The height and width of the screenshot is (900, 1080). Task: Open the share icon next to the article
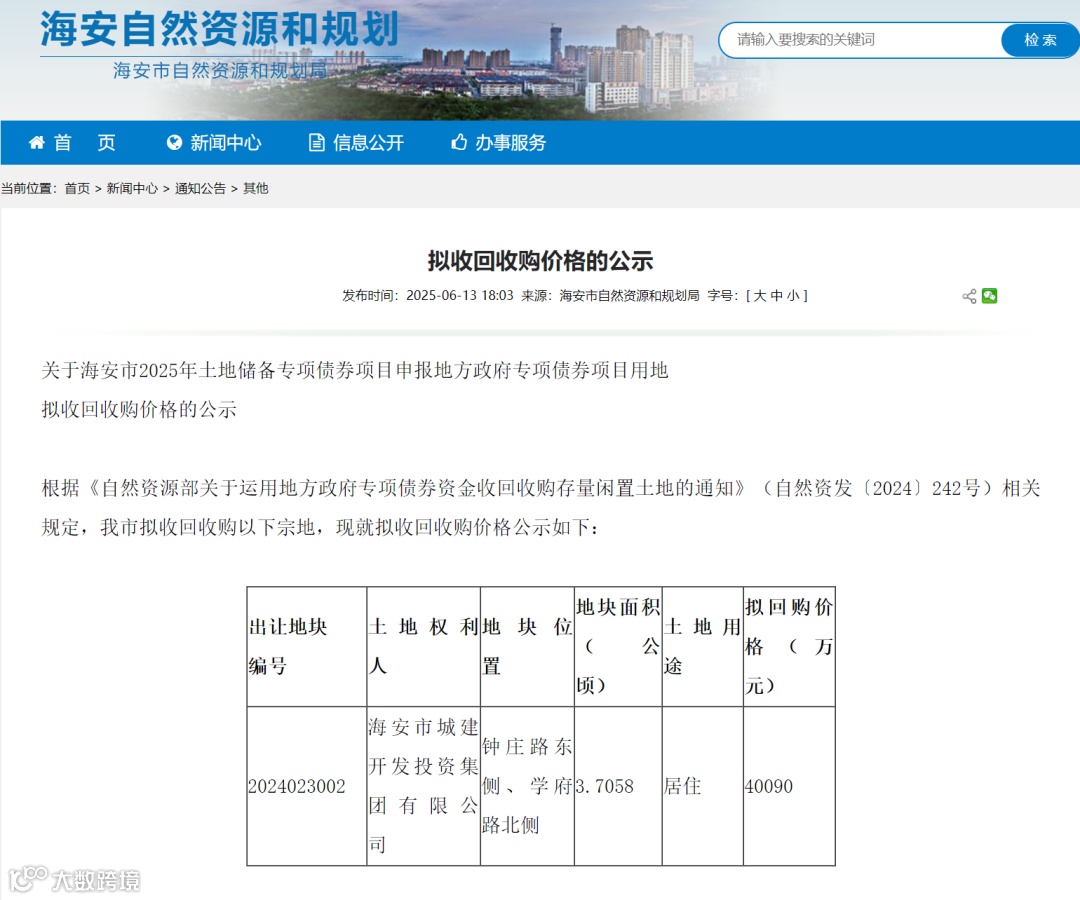click(967, 296)
